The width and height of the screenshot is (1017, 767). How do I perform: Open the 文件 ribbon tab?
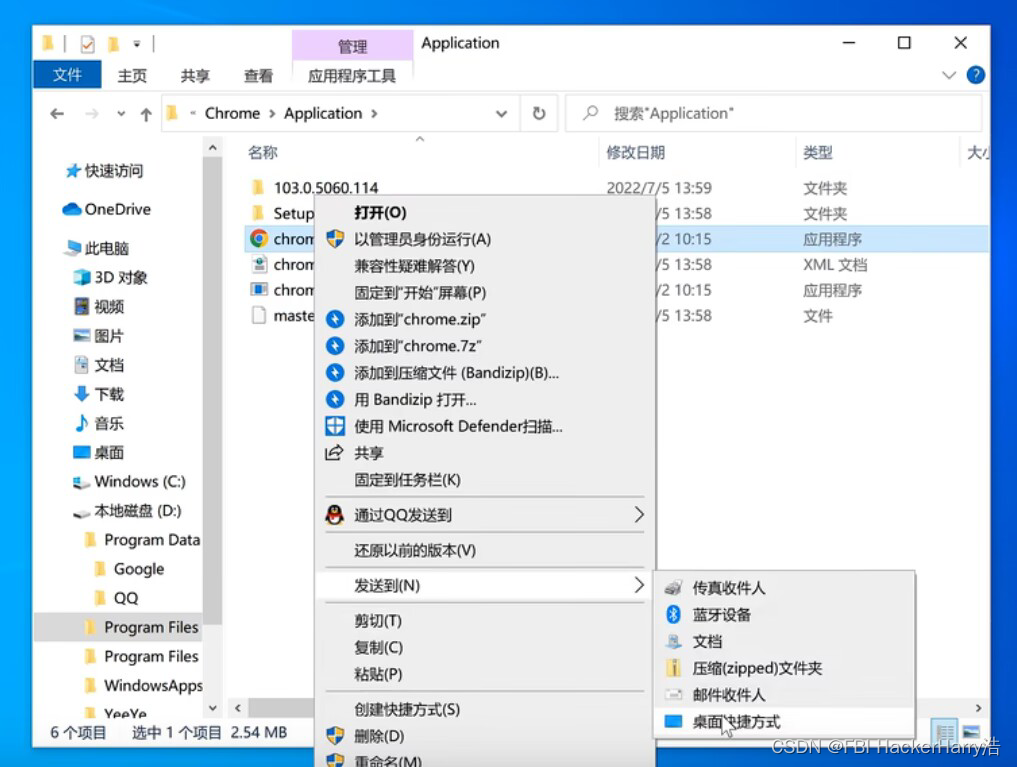(x=67, y=75)
